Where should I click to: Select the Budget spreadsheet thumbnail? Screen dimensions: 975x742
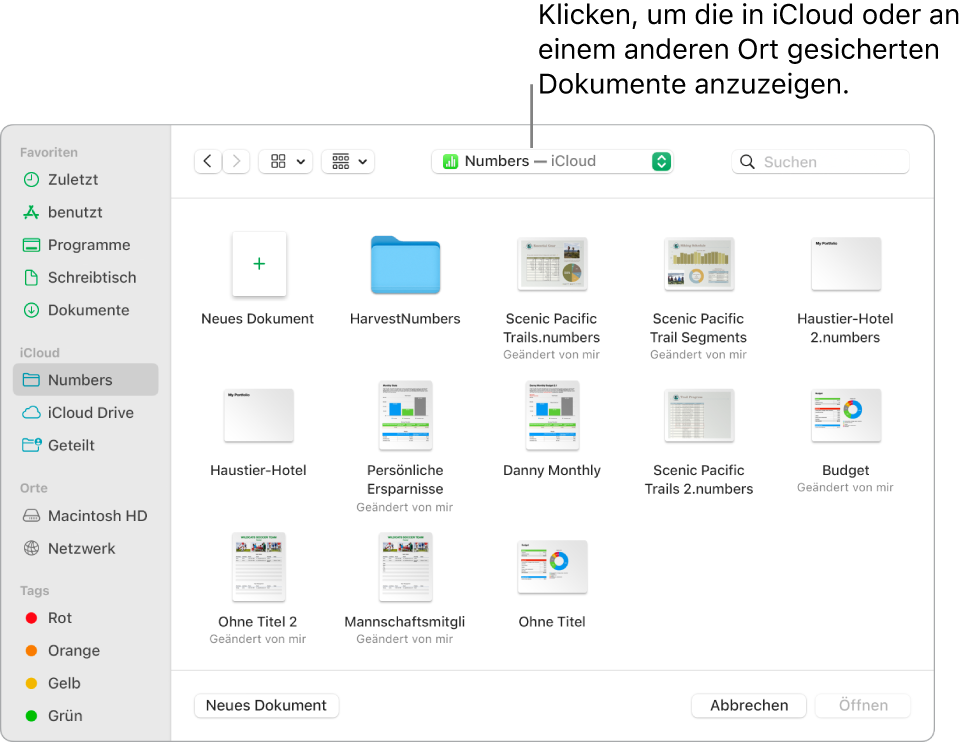point(846,415)
